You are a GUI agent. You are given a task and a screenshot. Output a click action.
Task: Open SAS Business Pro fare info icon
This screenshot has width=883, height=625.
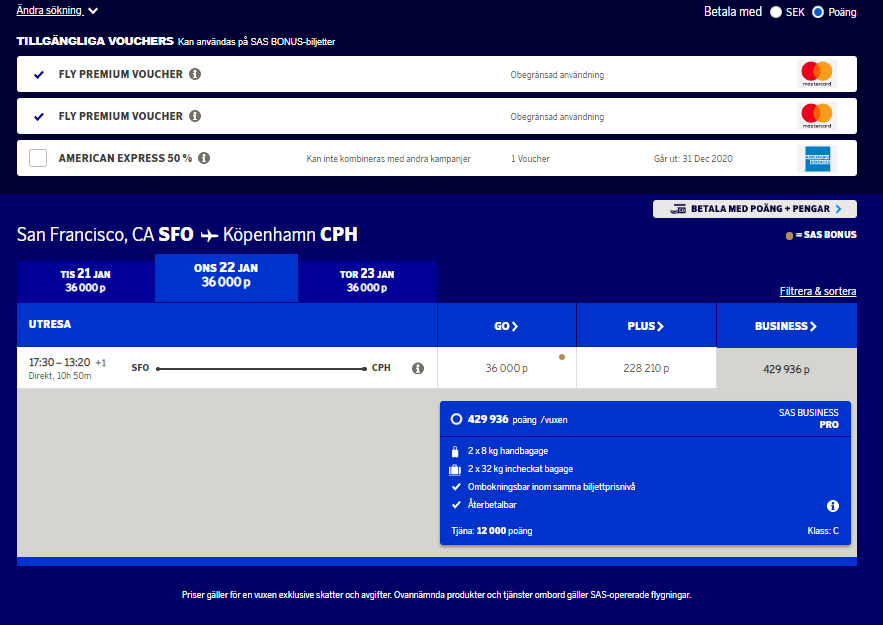point(832,506)
